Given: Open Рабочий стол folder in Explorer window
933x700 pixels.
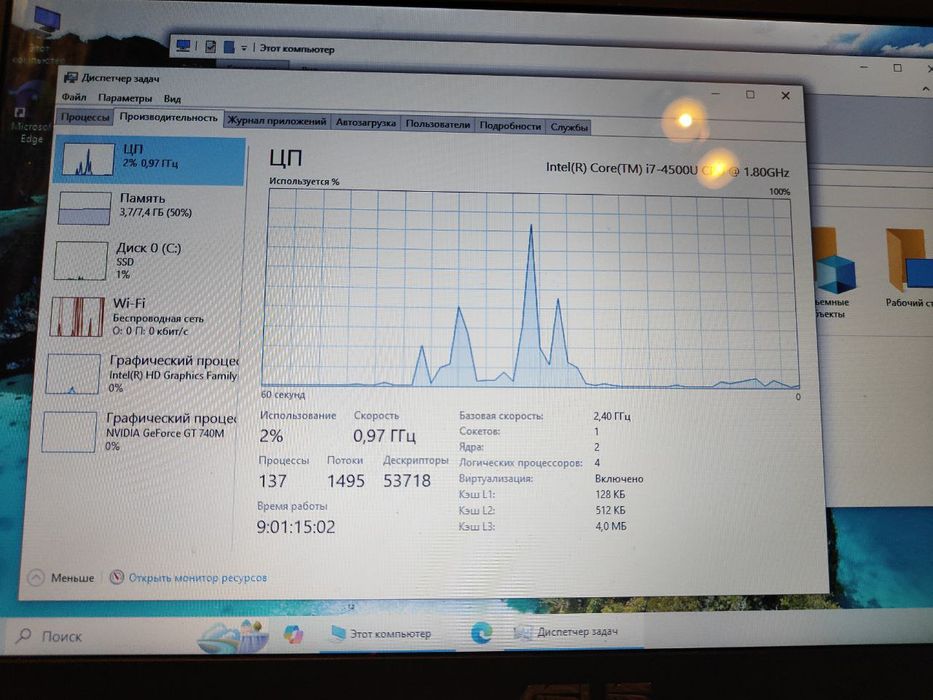Looking at the screenshot, I should coord(909,268).
